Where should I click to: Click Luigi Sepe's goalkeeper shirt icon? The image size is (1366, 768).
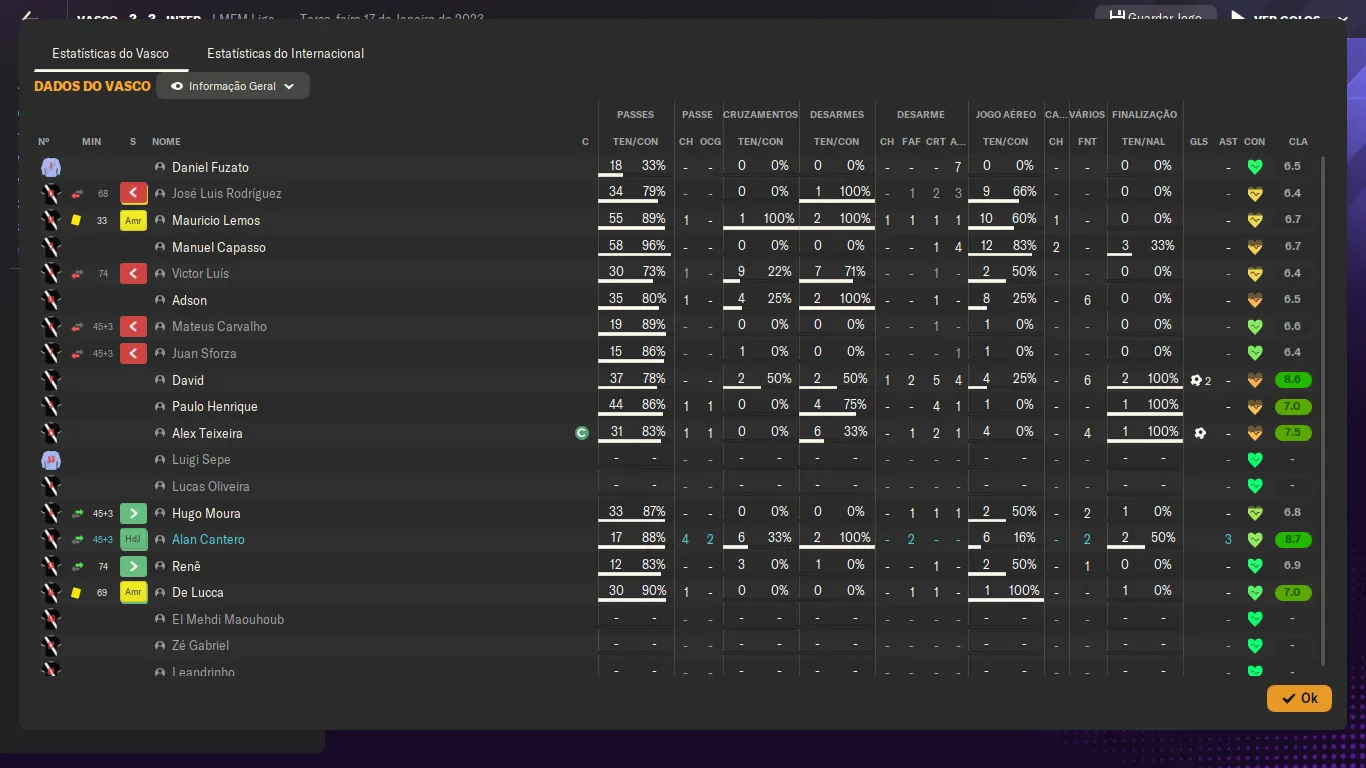[x=51, y=460]
